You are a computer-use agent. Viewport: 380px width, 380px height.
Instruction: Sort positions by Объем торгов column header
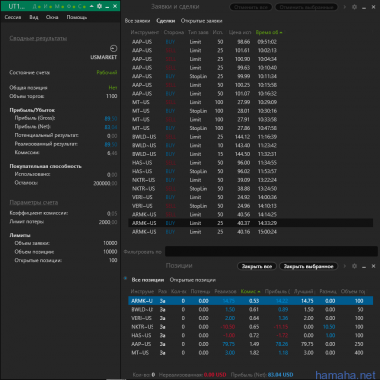click(353, 291)
